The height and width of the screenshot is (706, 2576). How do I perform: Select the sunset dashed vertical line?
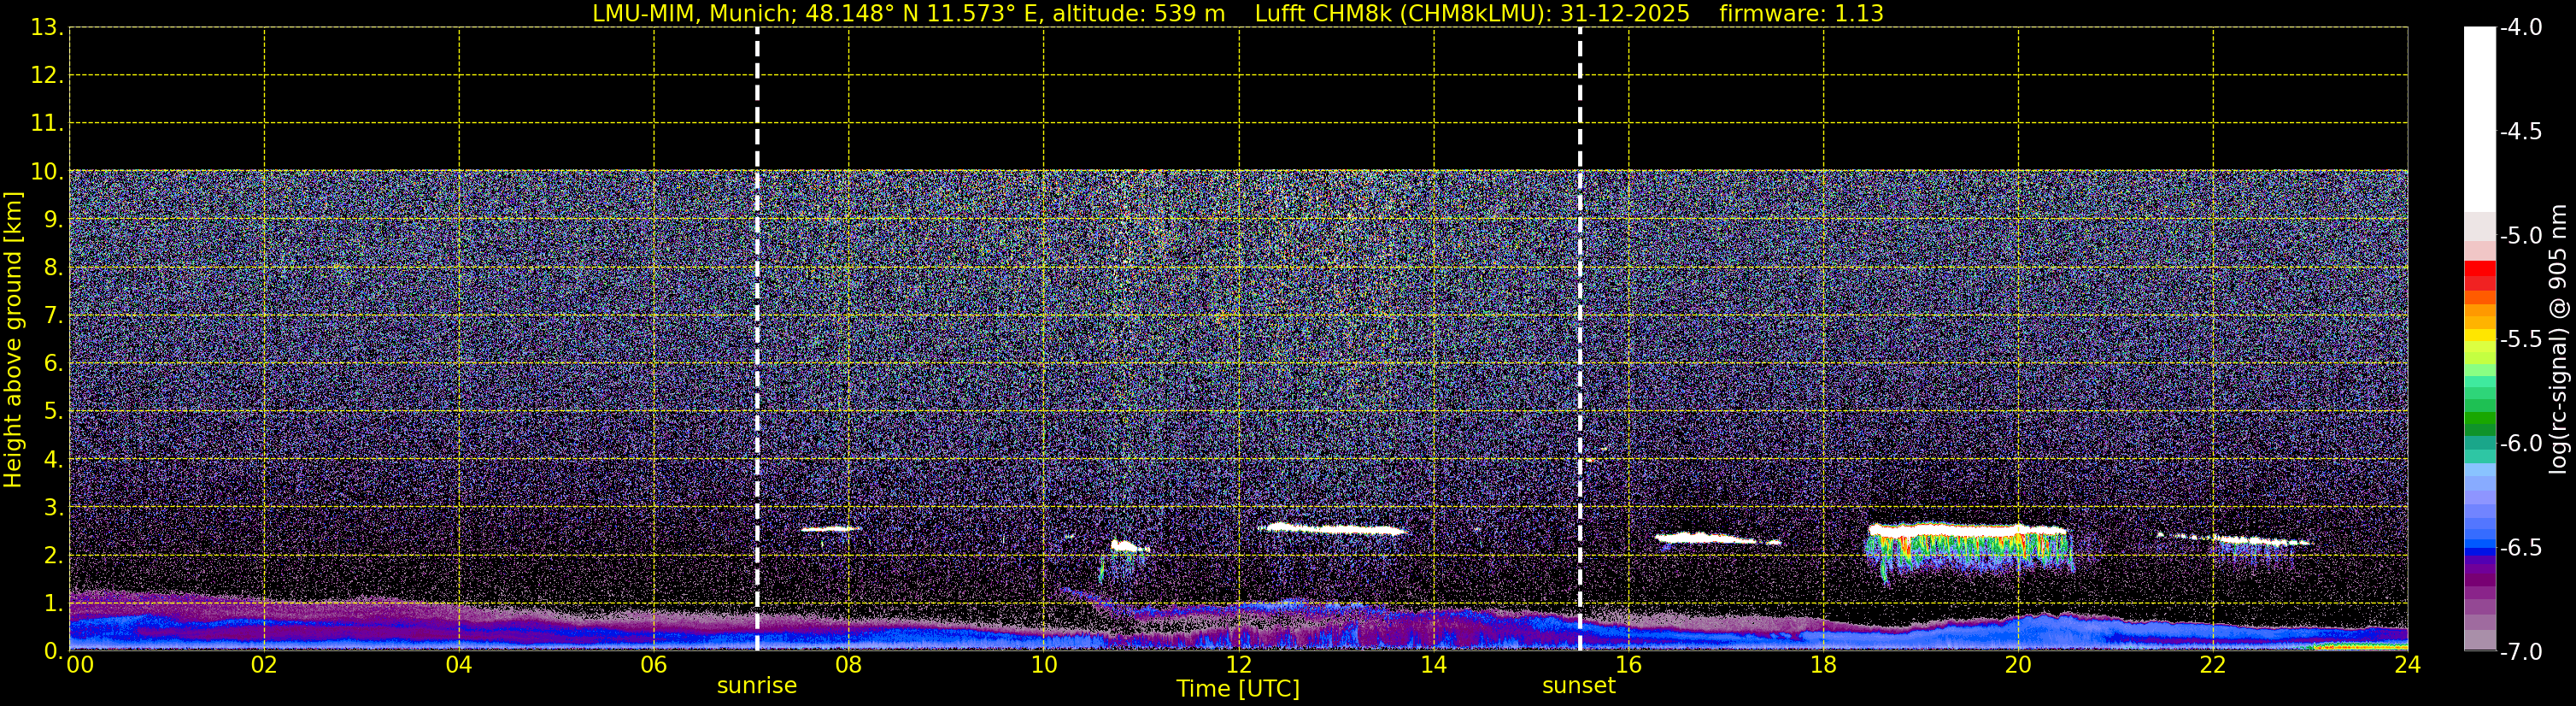[1580, 339]
